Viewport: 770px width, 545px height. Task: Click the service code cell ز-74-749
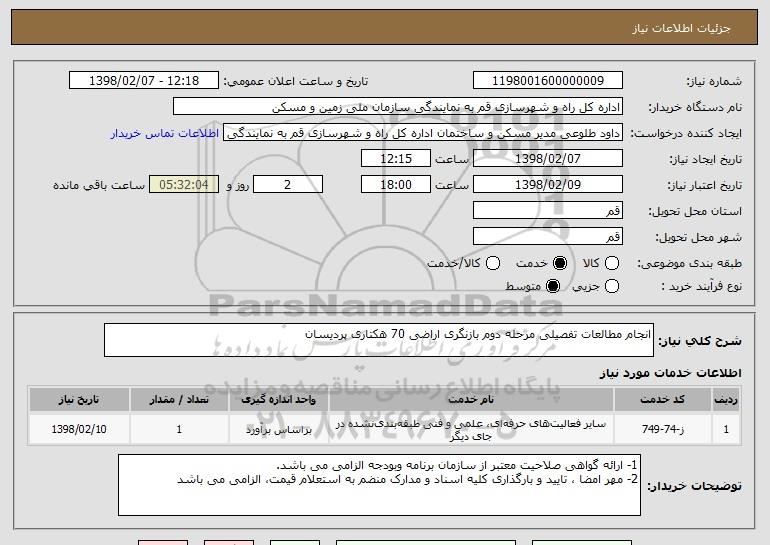click(662, 430)
